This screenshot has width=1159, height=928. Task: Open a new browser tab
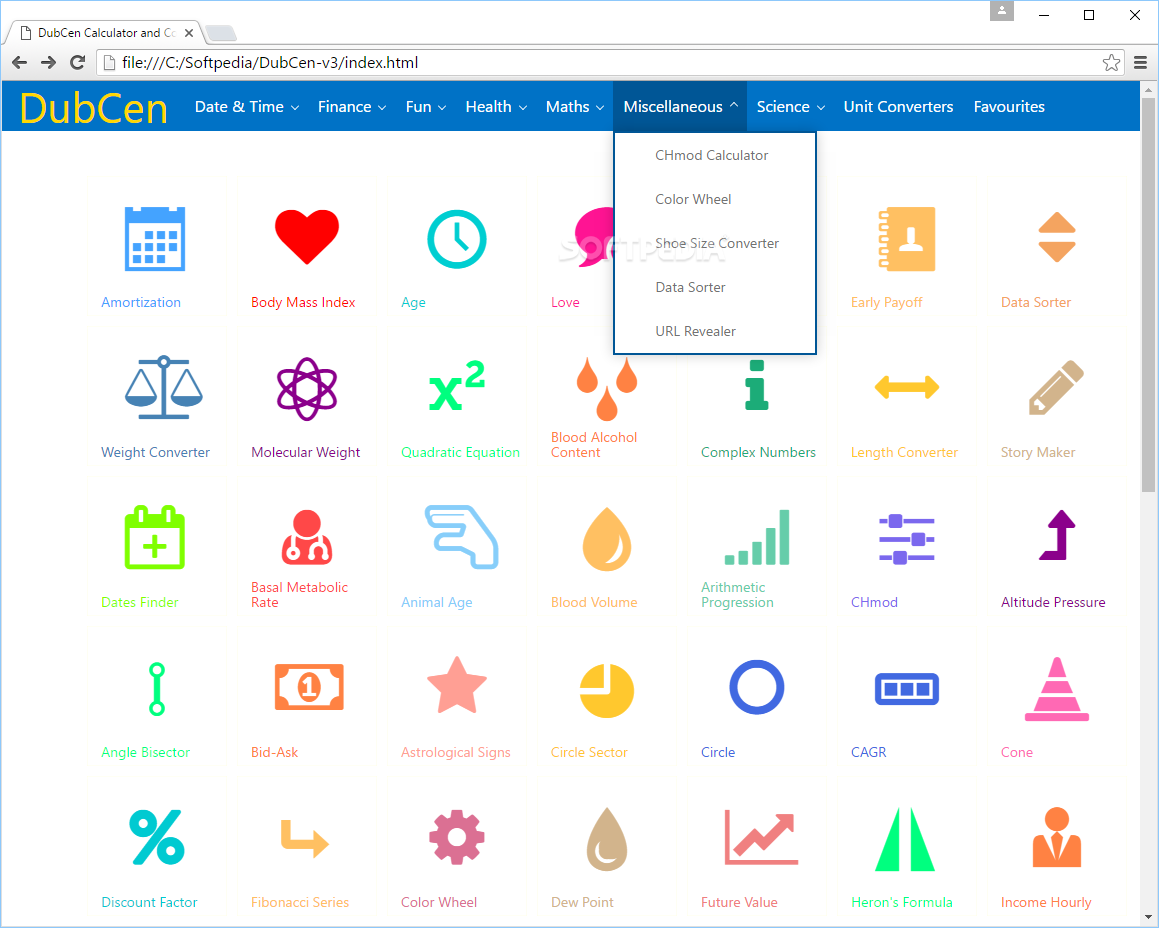click(x=220, y=33)
